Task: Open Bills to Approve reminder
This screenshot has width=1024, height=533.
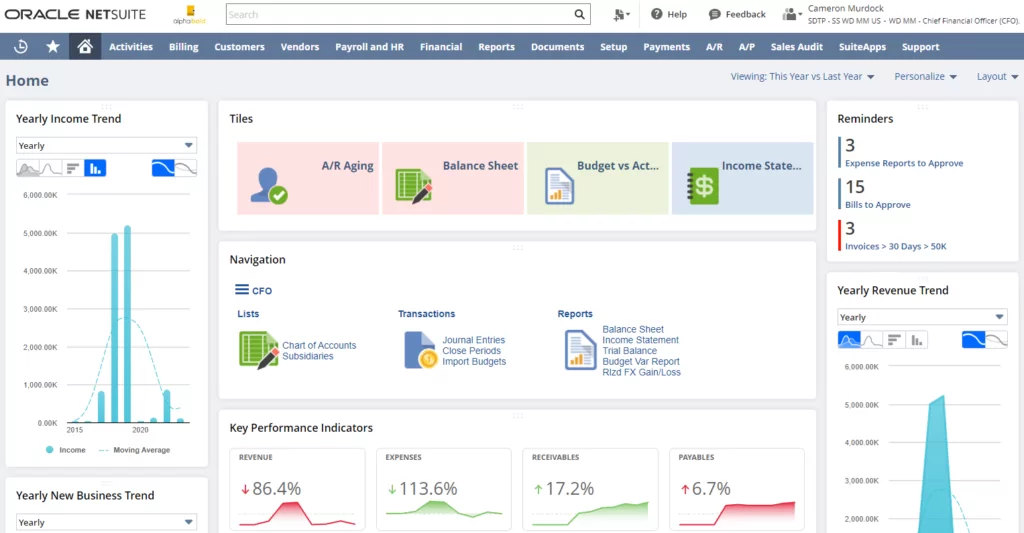Action: [877, 204]
